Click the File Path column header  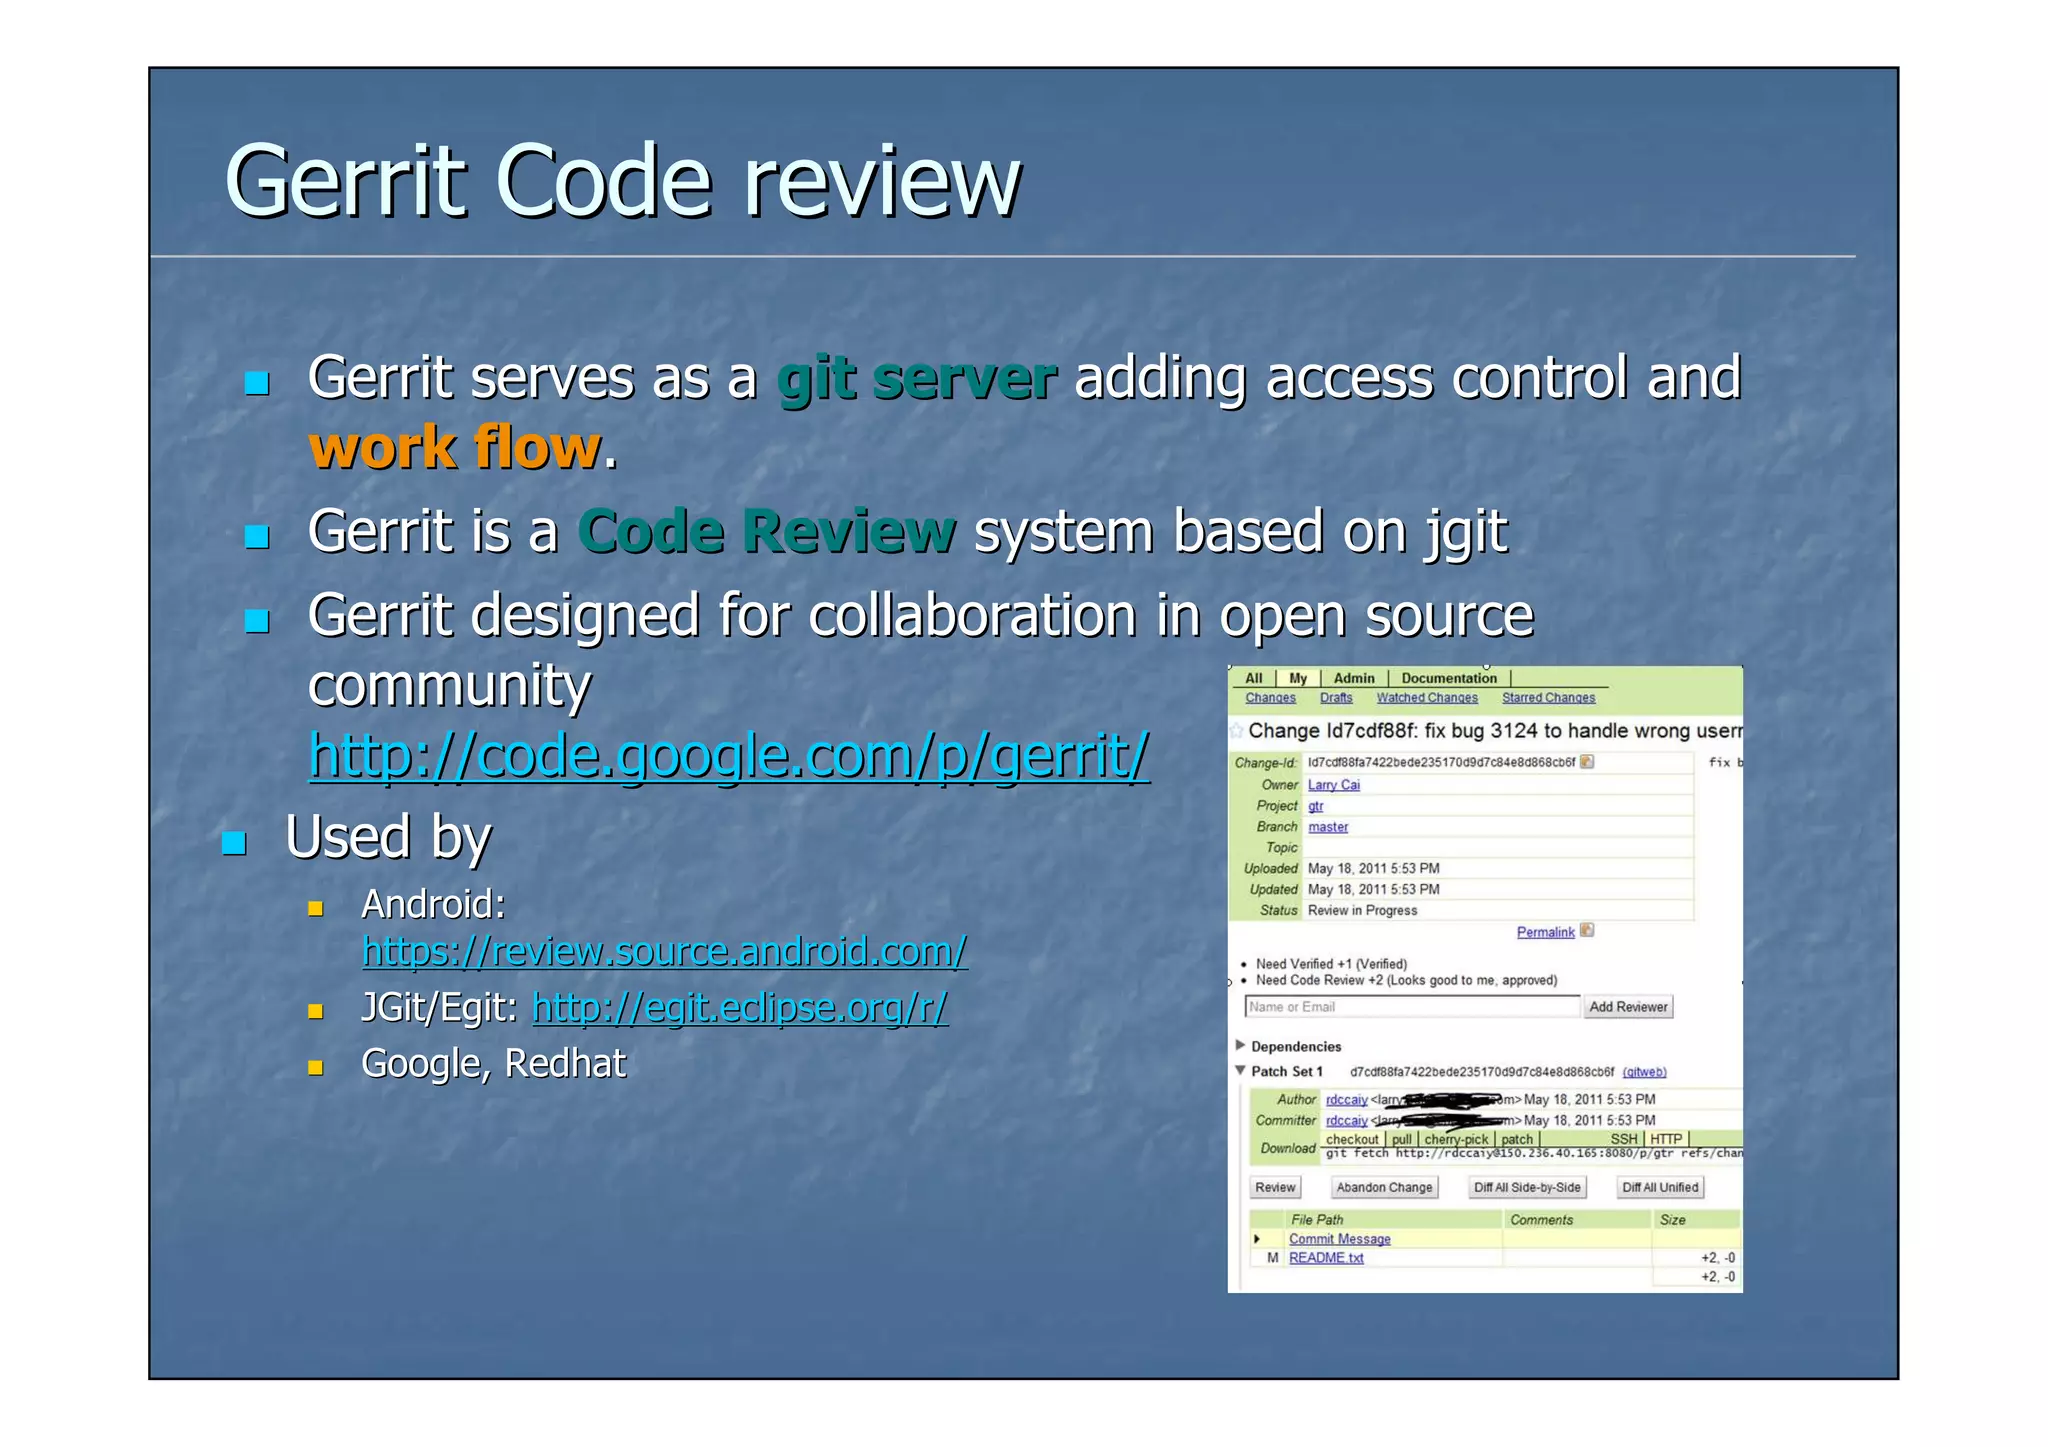[x=1317, y=1220]
